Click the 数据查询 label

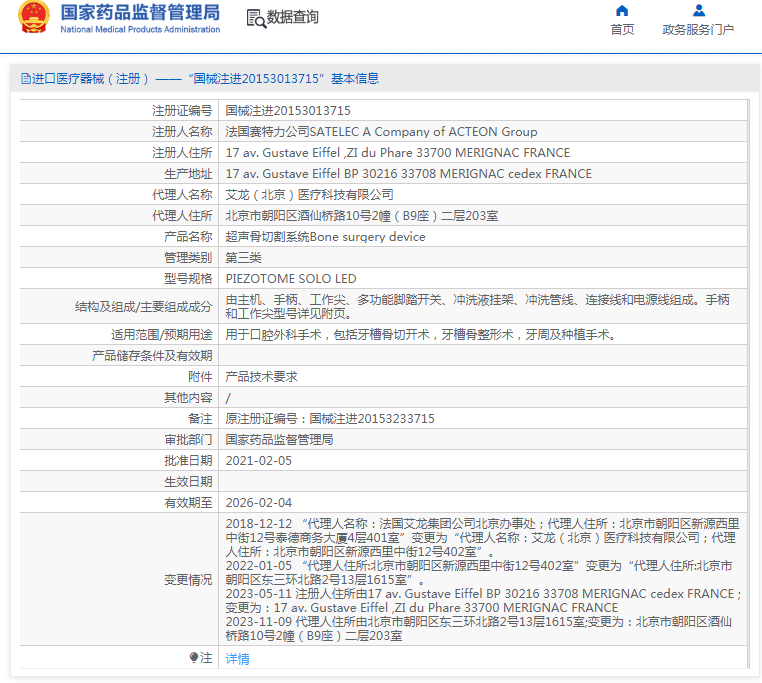pos(293,17)
